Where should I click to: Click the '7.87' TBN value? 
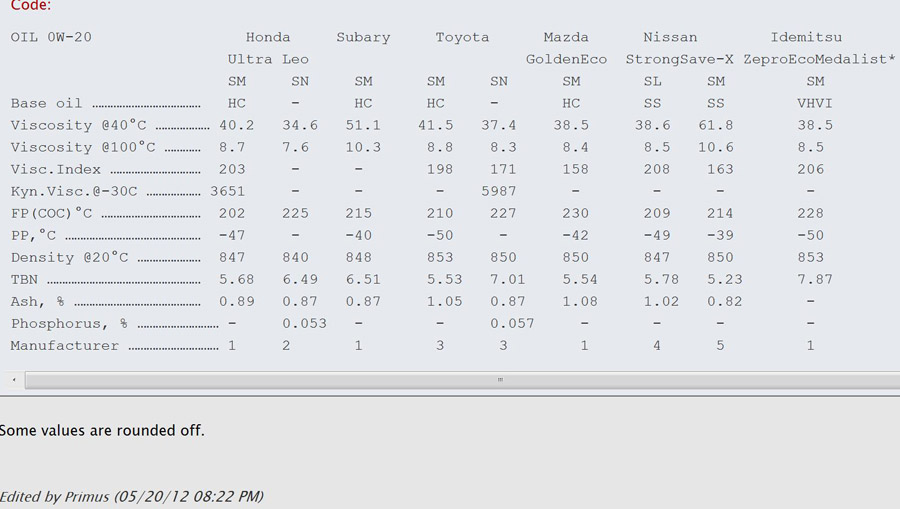coord(814,279)
